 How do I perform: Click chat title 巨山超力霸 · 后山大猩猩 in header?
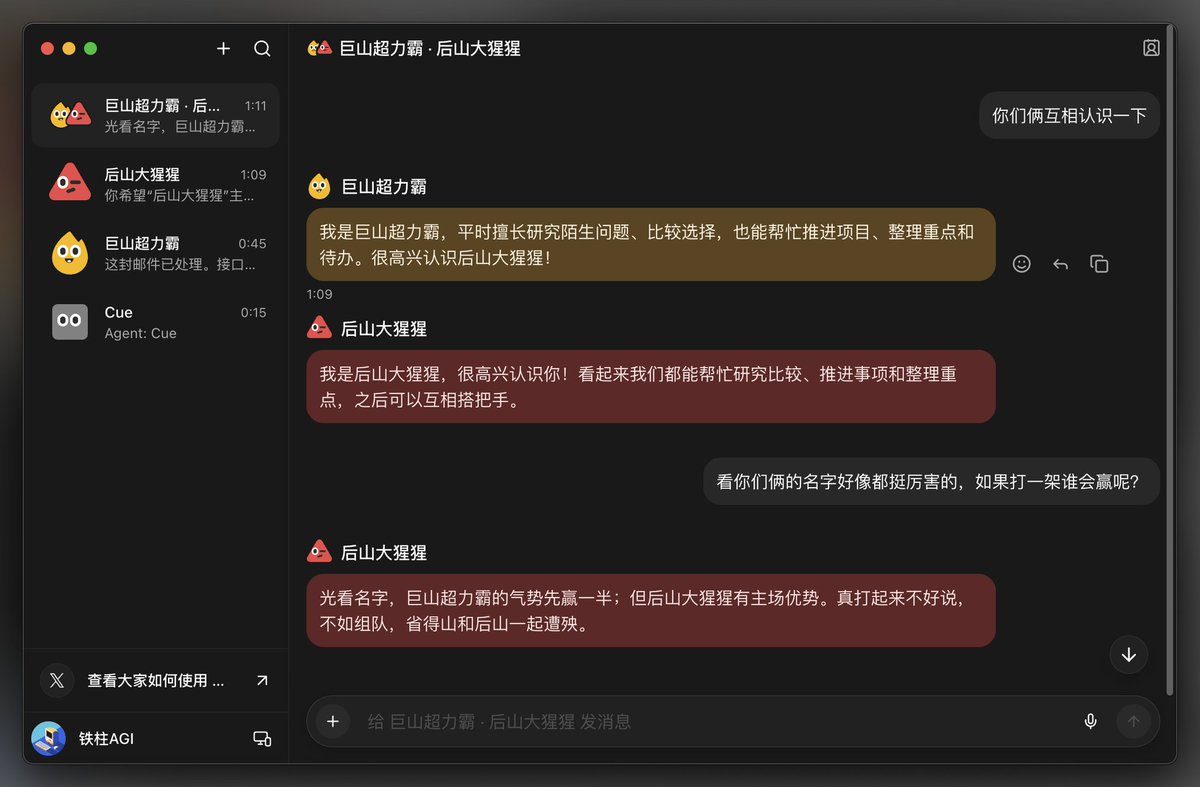430,48
